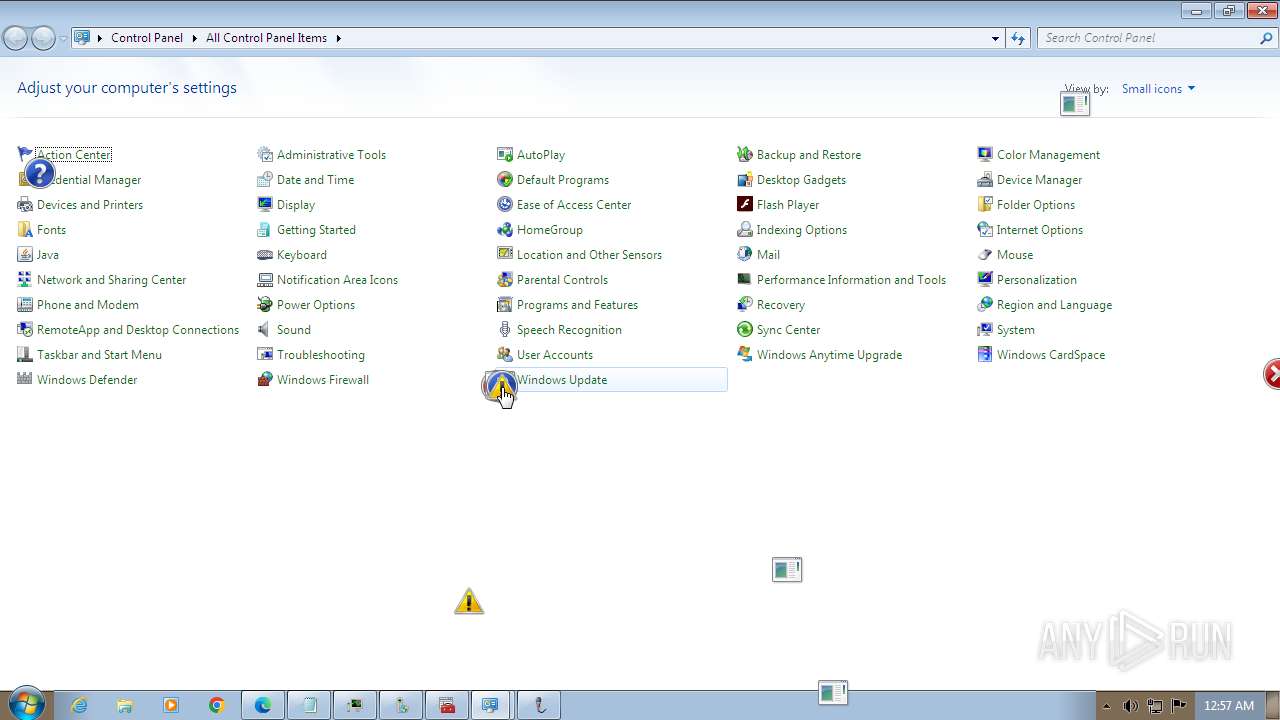
Task: Open Windows Update link
Action: (562, 380)
